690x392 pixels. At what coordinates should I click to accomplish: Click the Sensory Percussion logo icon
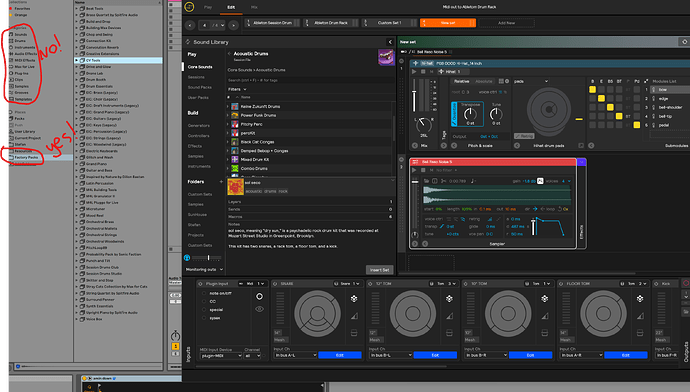pos(189,7)
